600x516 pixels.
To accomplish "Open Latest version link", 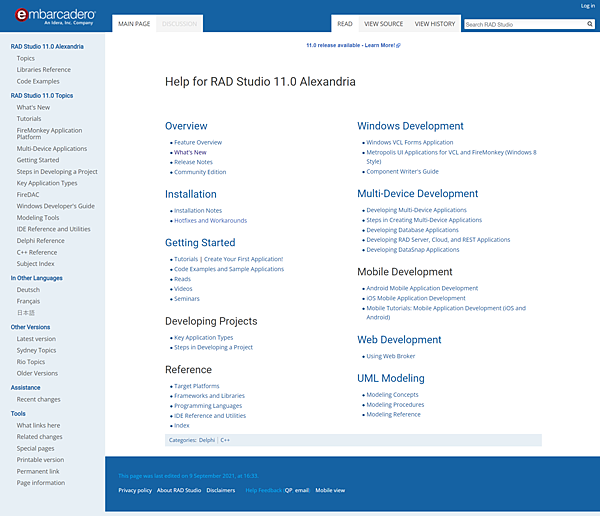I will 36,339.
